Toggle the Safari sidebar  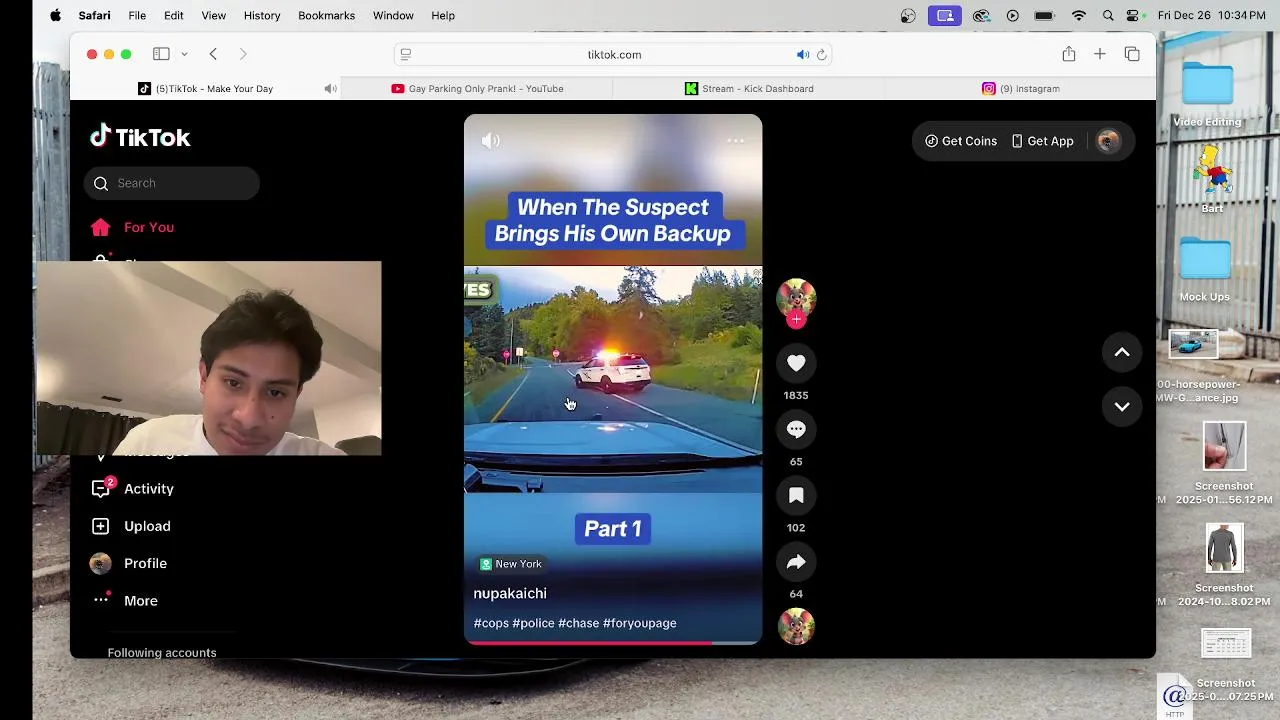pyautogui.click(x=161, y=54)
